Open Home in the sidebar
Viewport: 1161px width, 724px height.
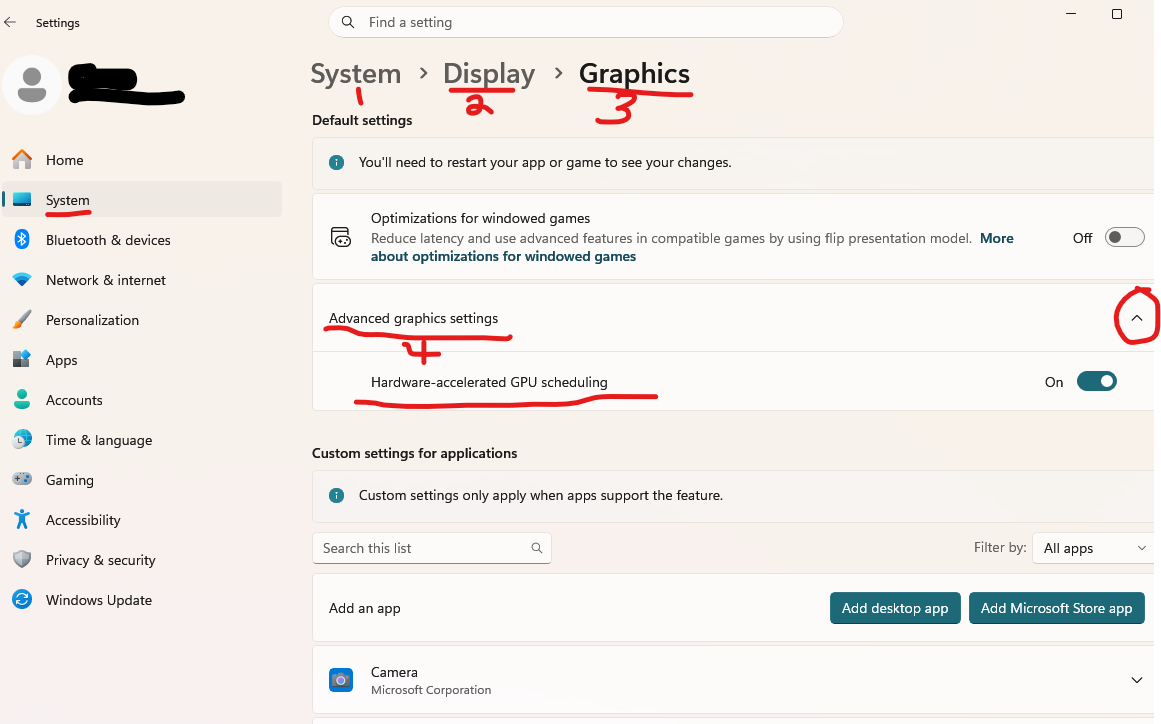[x=142, y=160]
